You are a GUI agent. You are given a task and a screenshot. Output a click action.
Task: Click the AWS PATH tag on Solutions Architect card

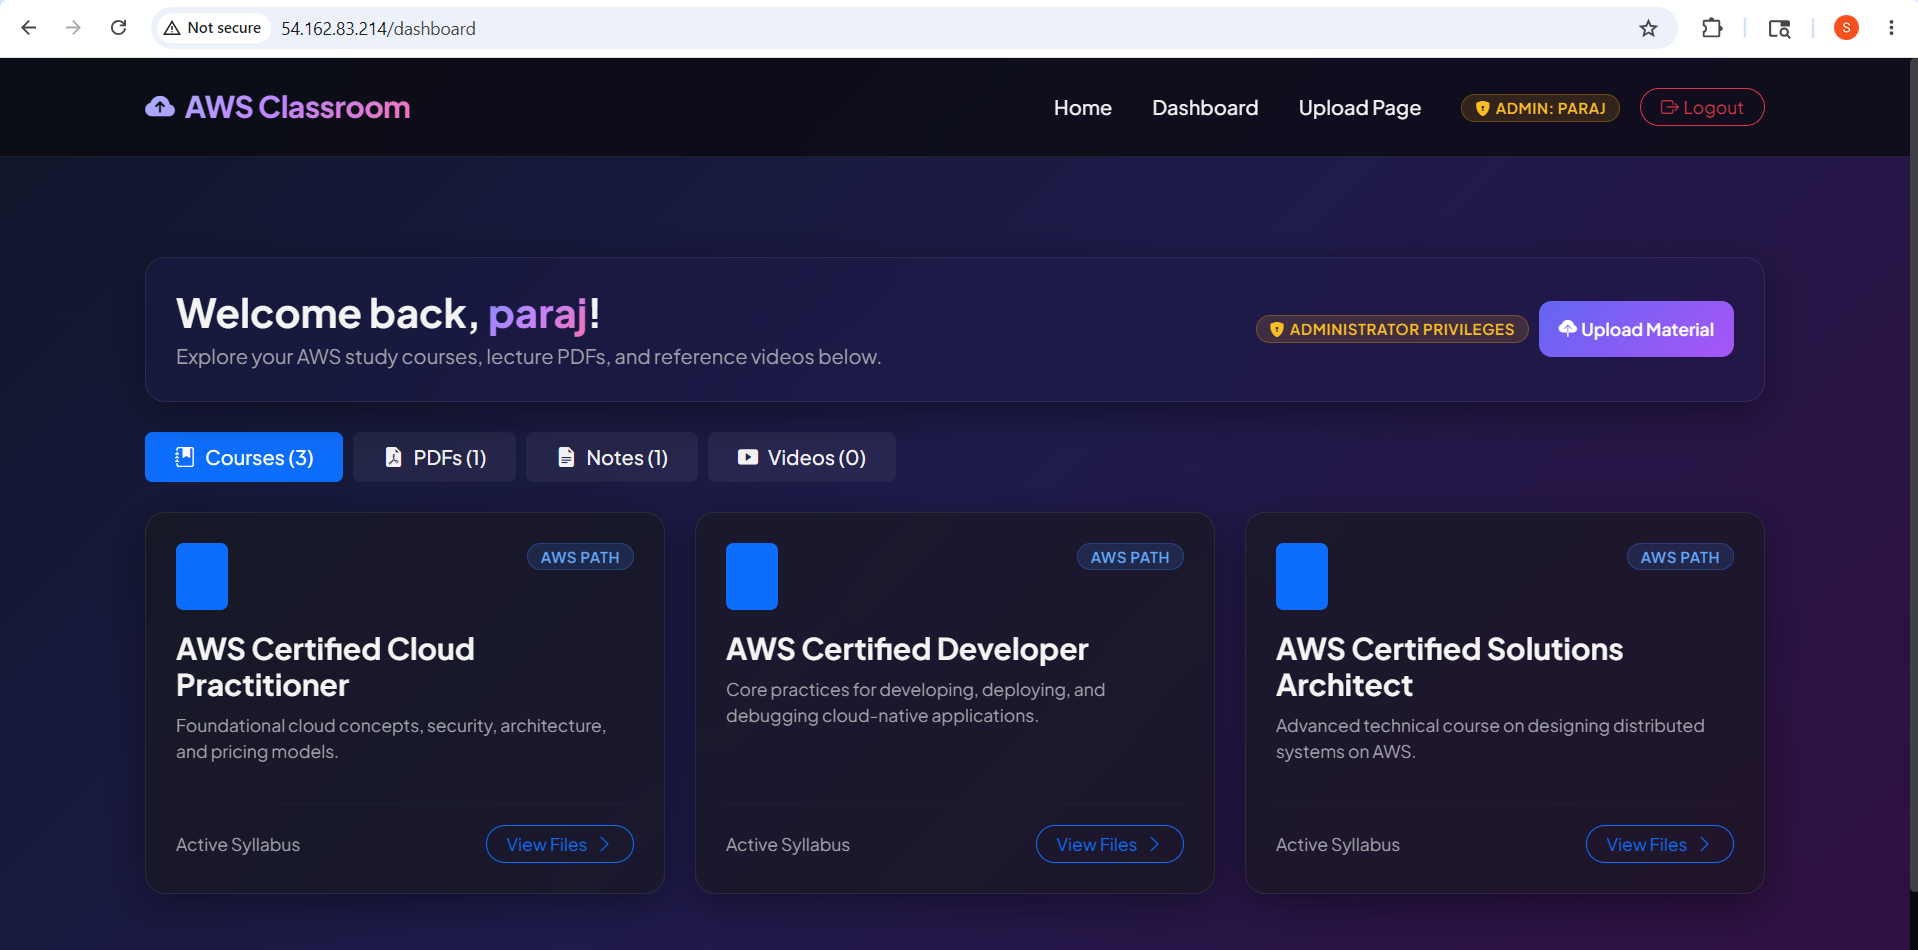[x=1680, y=557]
